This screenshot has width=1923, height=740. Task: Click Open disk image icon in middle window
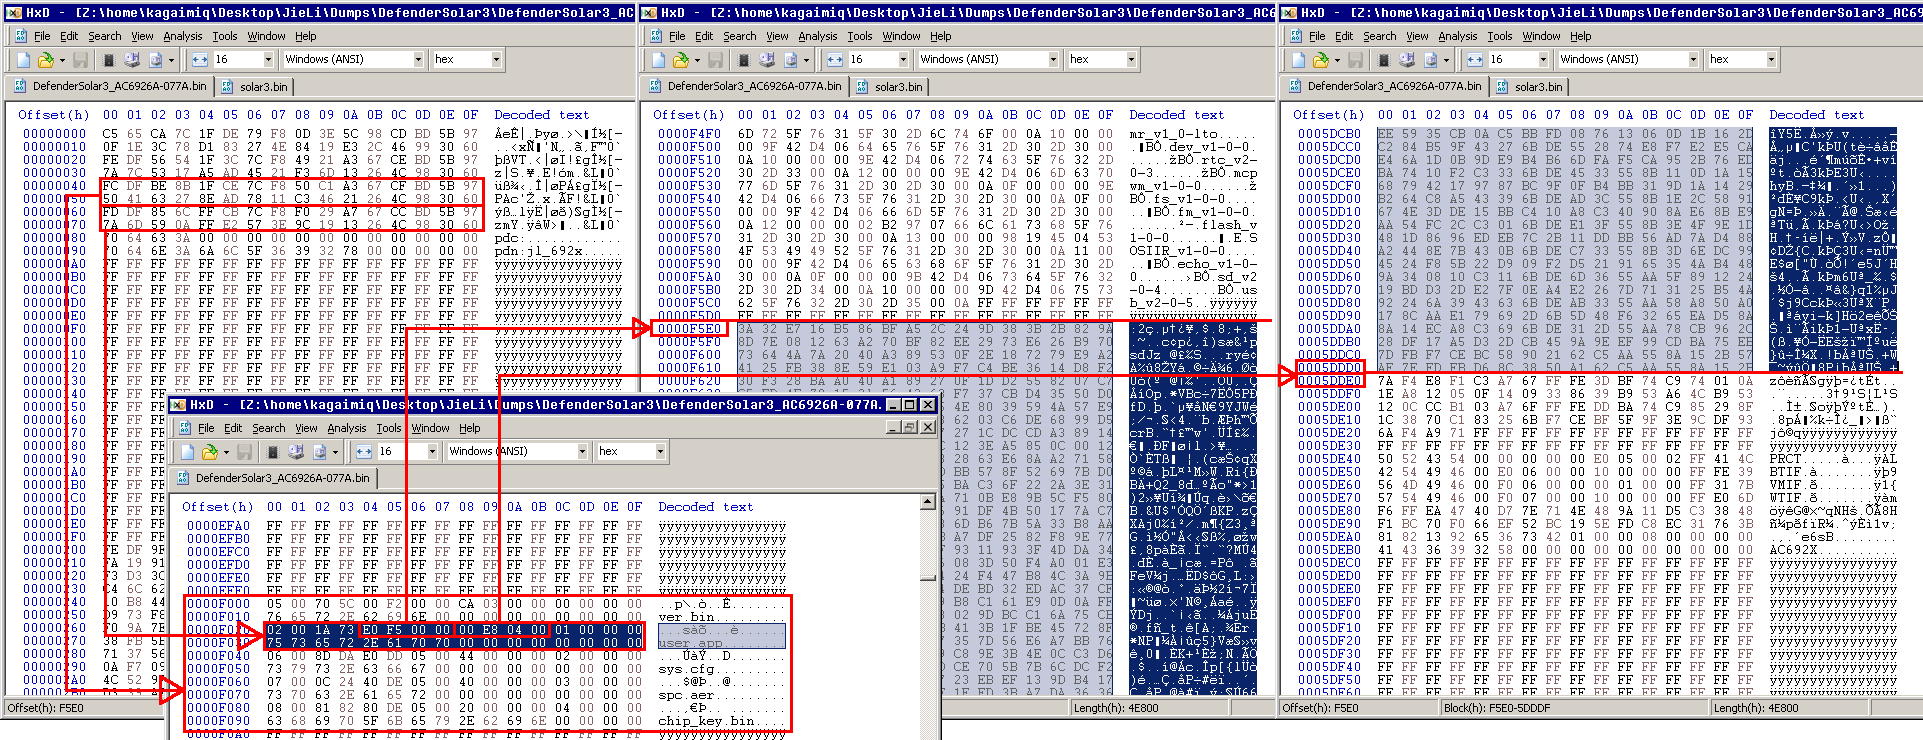pyautogui.click(x=790, y=60)
